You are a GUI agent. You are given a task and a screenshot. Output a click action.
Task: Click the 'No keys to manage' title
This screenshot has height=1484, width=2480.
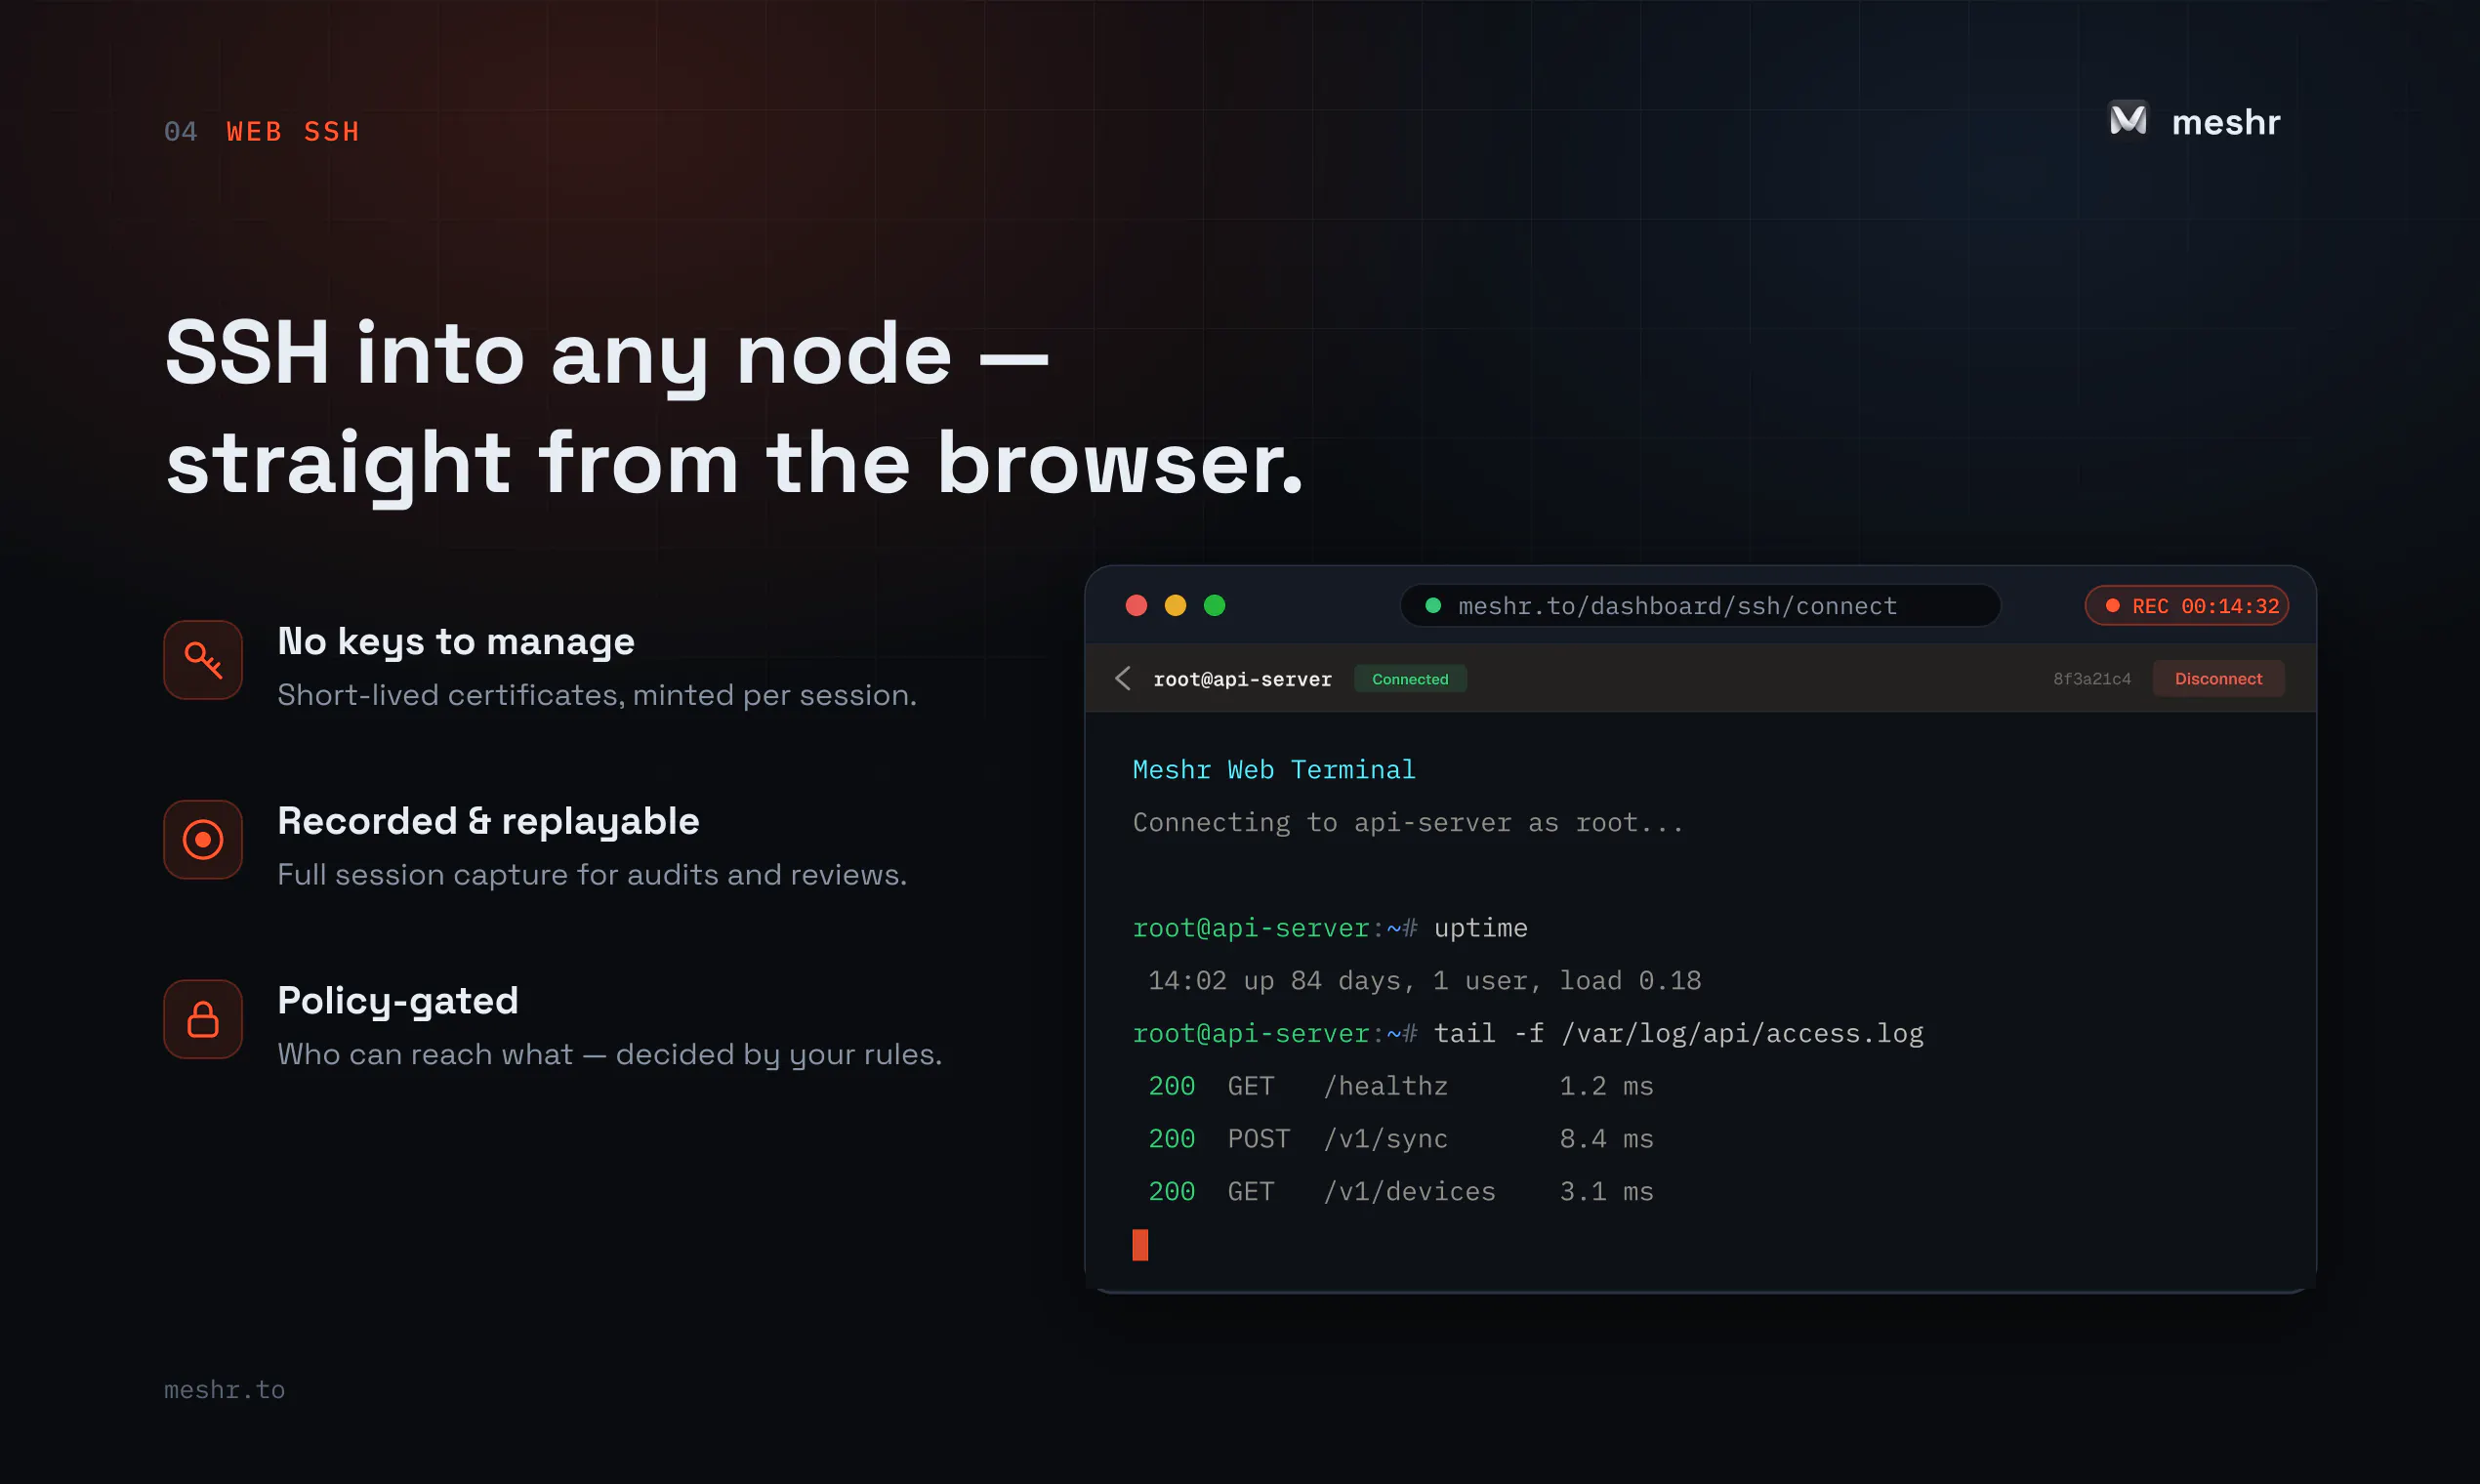pos(456,642)
